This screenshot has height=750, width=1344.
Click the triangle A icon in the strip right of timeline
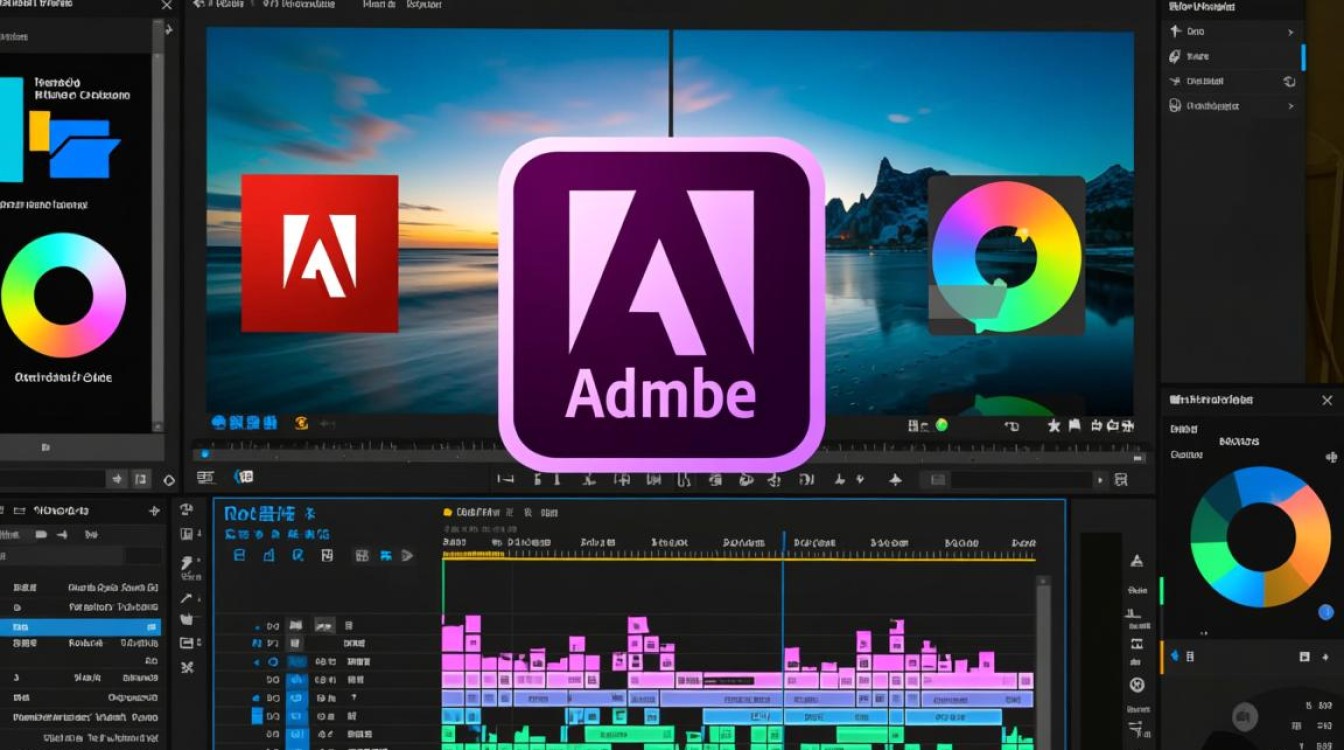[x=1136, y=562]
